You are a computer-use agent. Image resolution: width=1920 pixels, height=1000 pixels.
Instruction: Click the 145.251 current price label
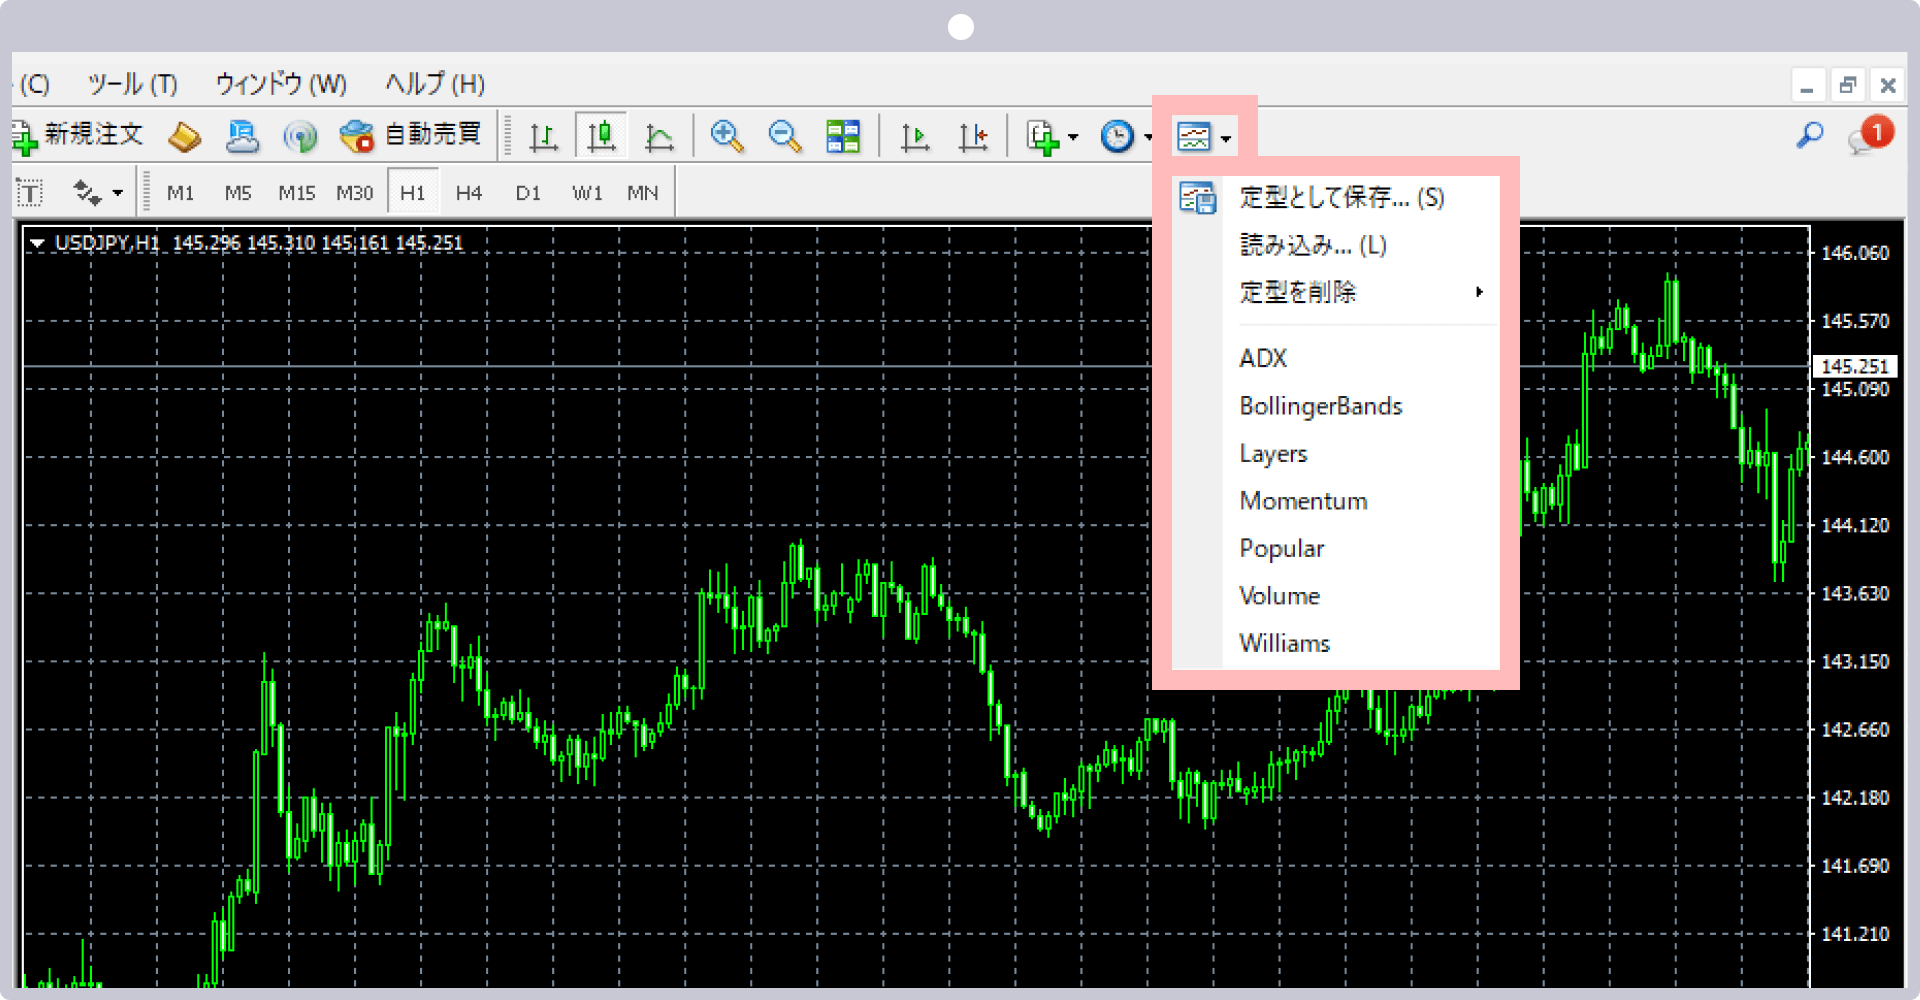(1853, 367)
